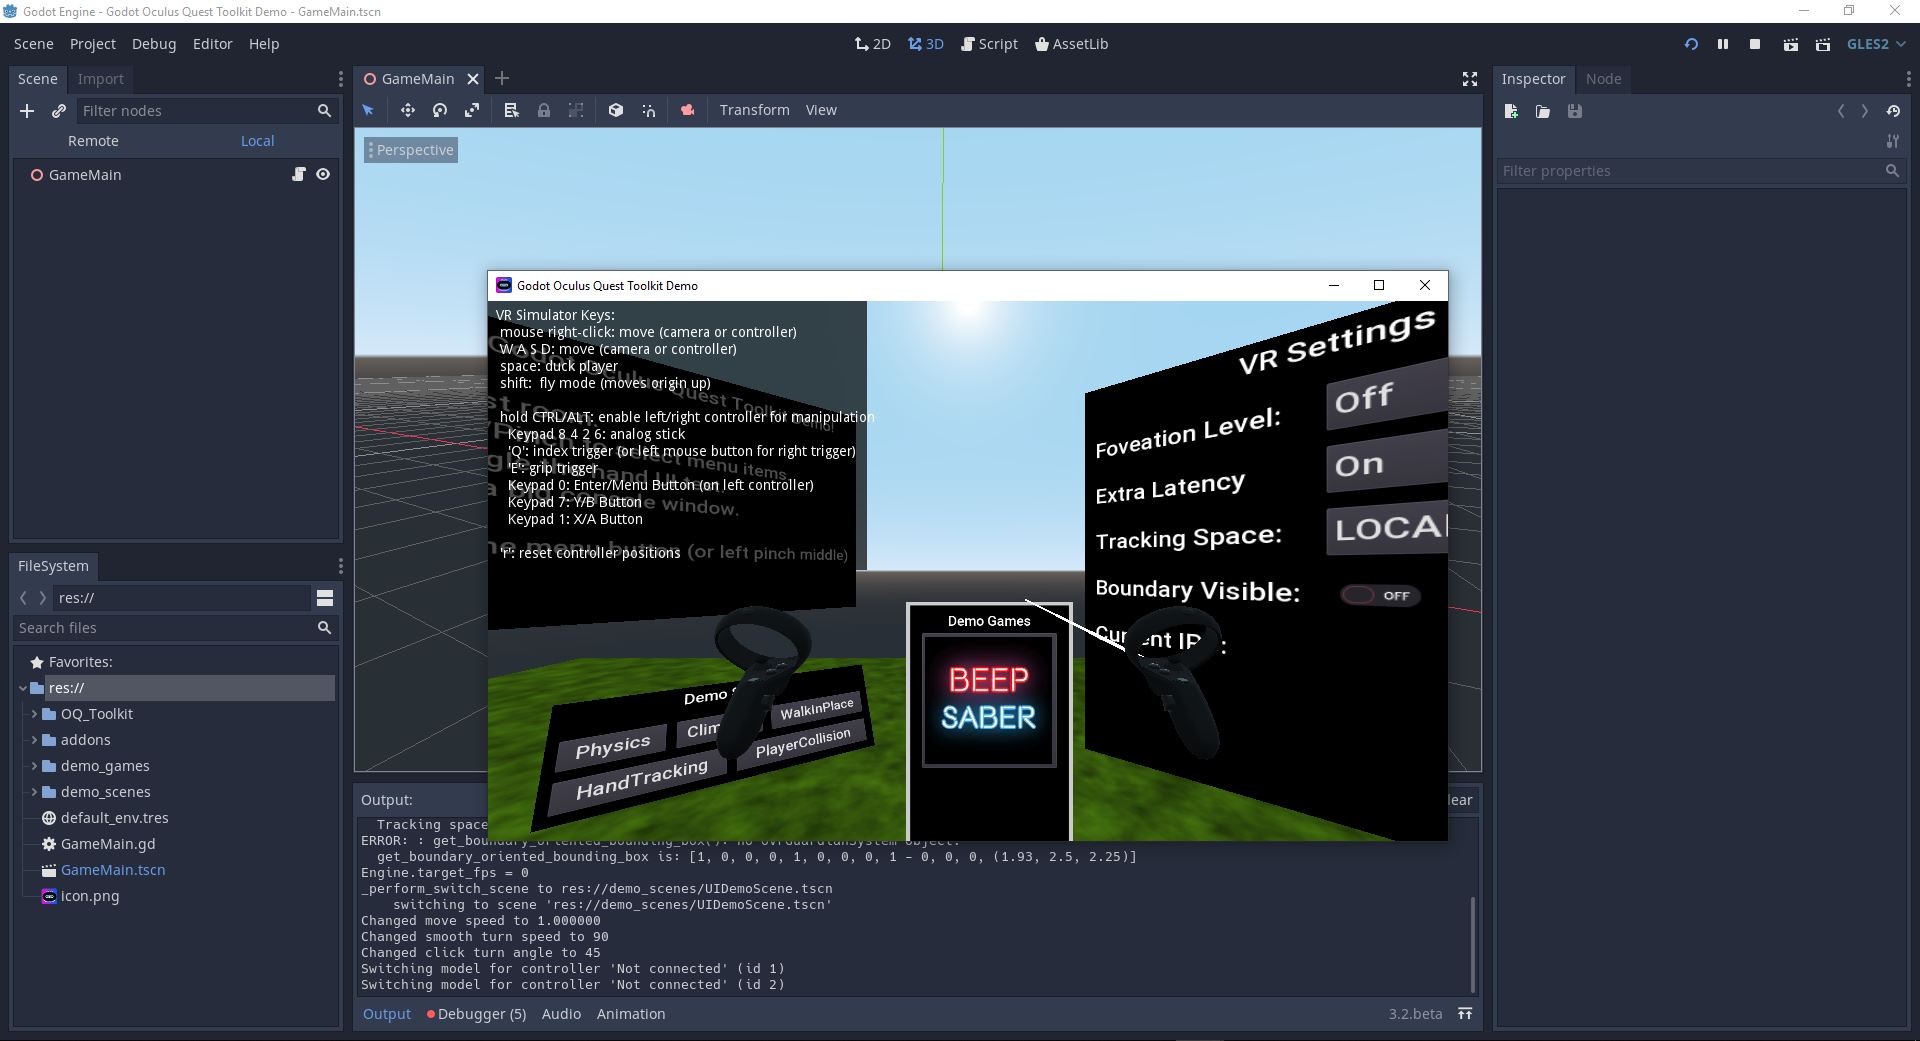Viewport: 1920px width, 1041px height.
Task: Open the Scene dock options menu dots
Action: (x=340, y=79)
